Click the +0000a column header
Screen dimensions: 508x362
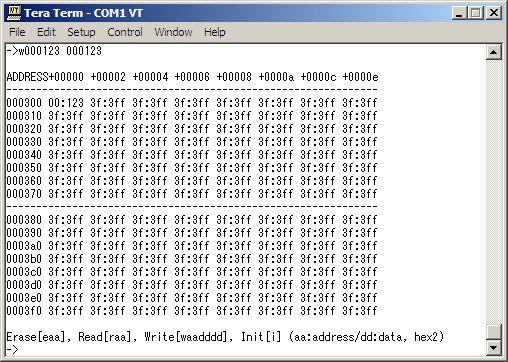(276, 77)
